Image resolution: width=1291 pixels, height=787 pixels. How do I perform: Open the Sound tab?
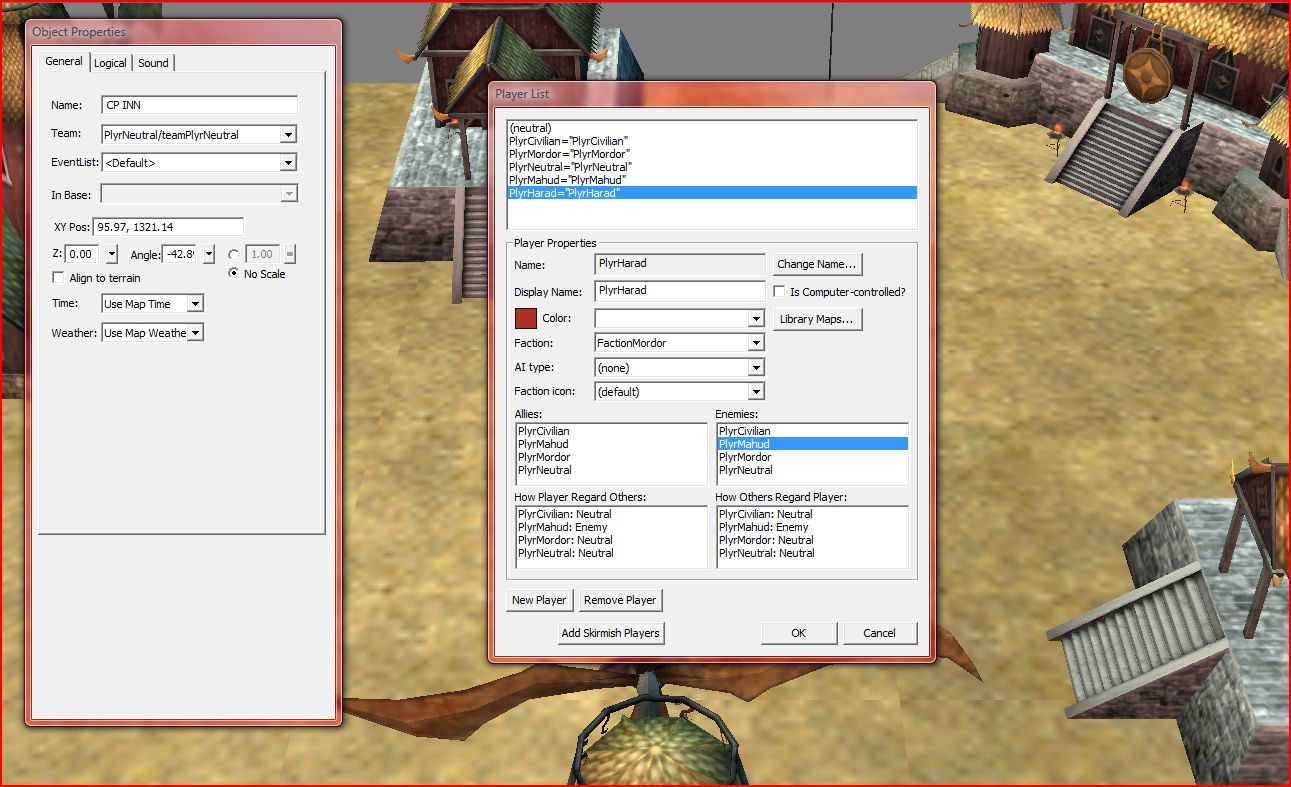[153, 63]
